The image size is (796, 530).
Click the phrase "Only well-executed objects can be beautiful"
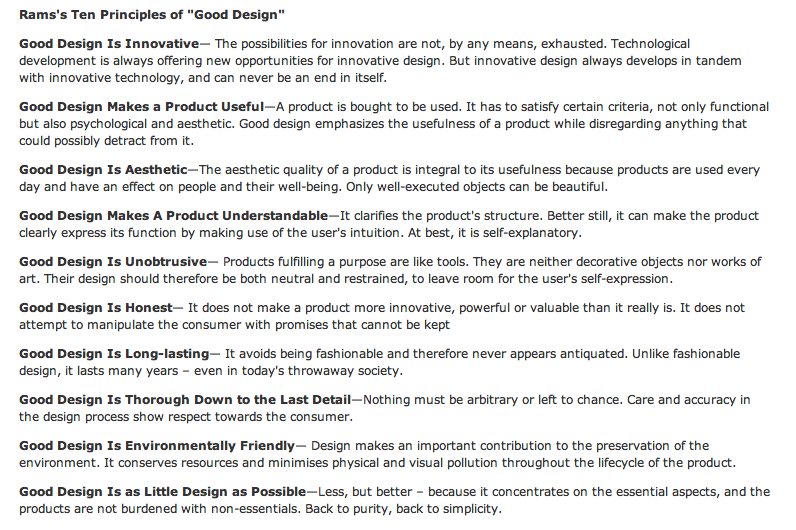point(476,187)
